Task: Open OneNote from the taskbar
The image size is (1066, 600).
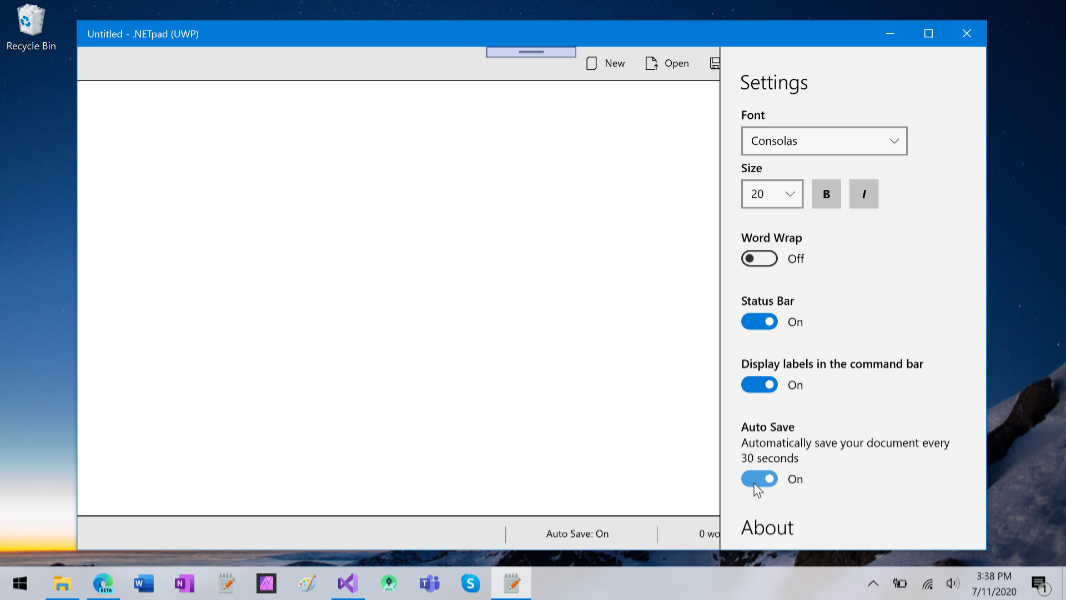Action: [x=184, y=583]
